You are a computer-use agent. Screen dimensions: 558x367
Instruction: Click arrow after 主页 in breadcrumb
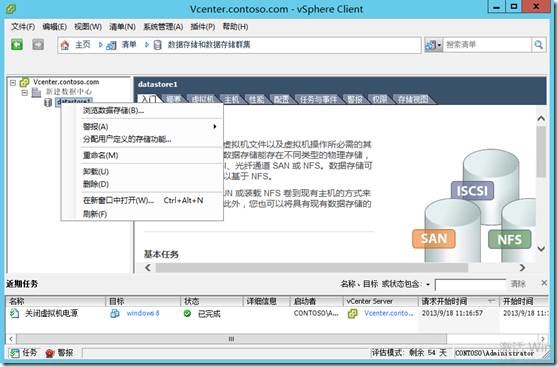(101, 45)
